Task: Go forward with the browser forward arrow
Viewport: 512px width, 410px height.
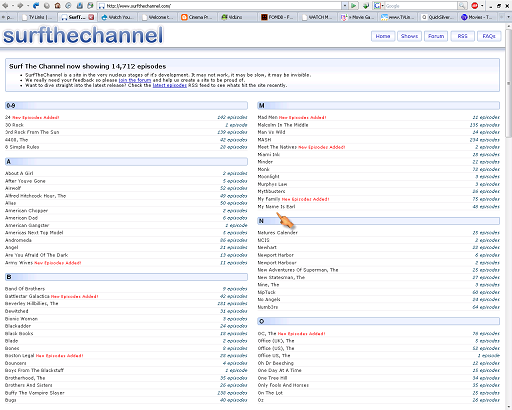Action: [20, 6]
